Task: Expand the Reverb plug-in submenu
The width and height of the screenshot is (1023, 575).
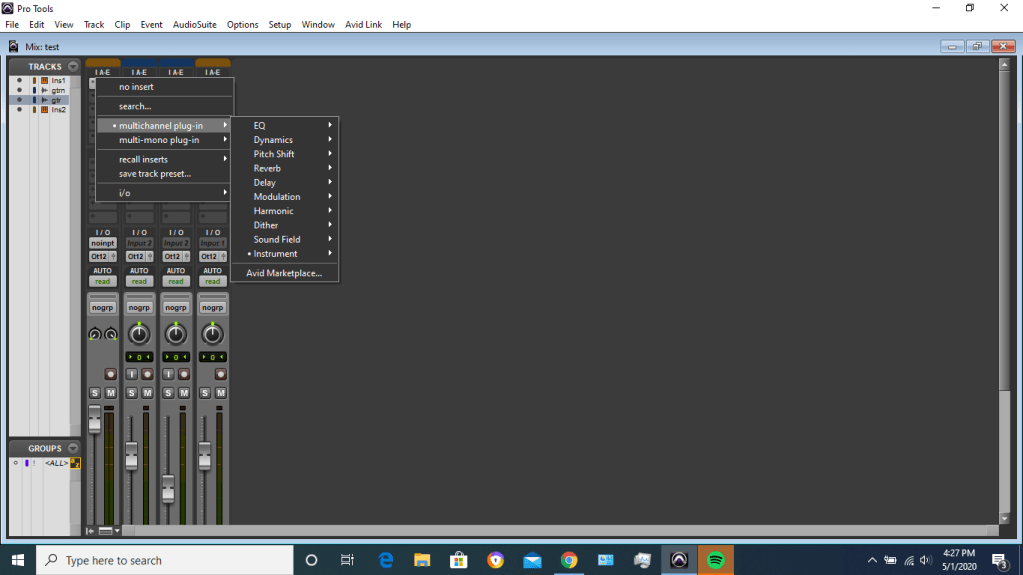Action: click(x=267, y=168)
